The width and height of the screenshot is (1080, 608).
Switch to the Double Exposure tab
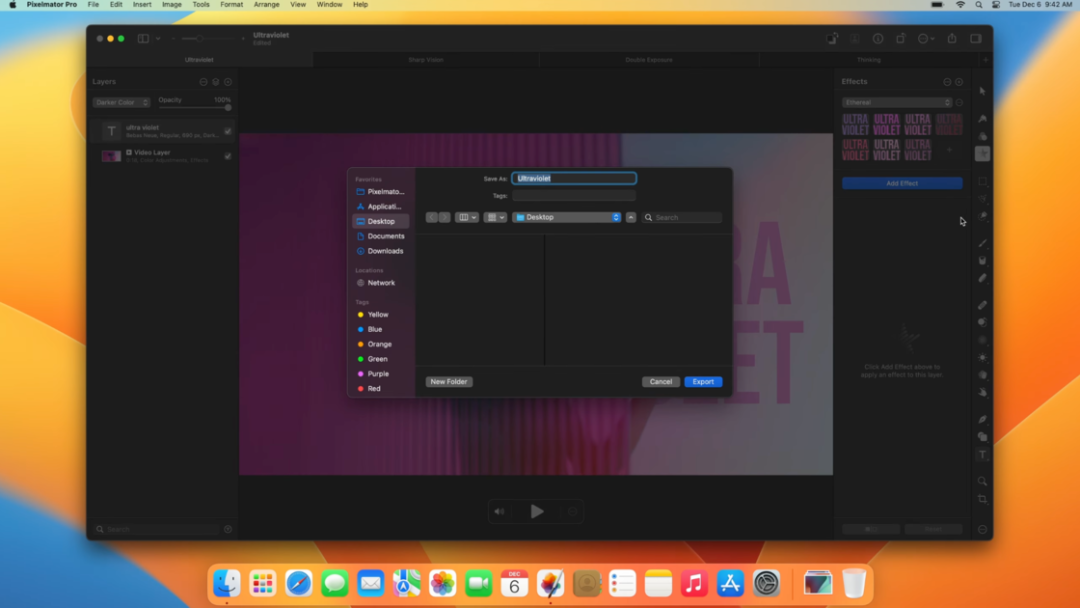coord(649,60)
